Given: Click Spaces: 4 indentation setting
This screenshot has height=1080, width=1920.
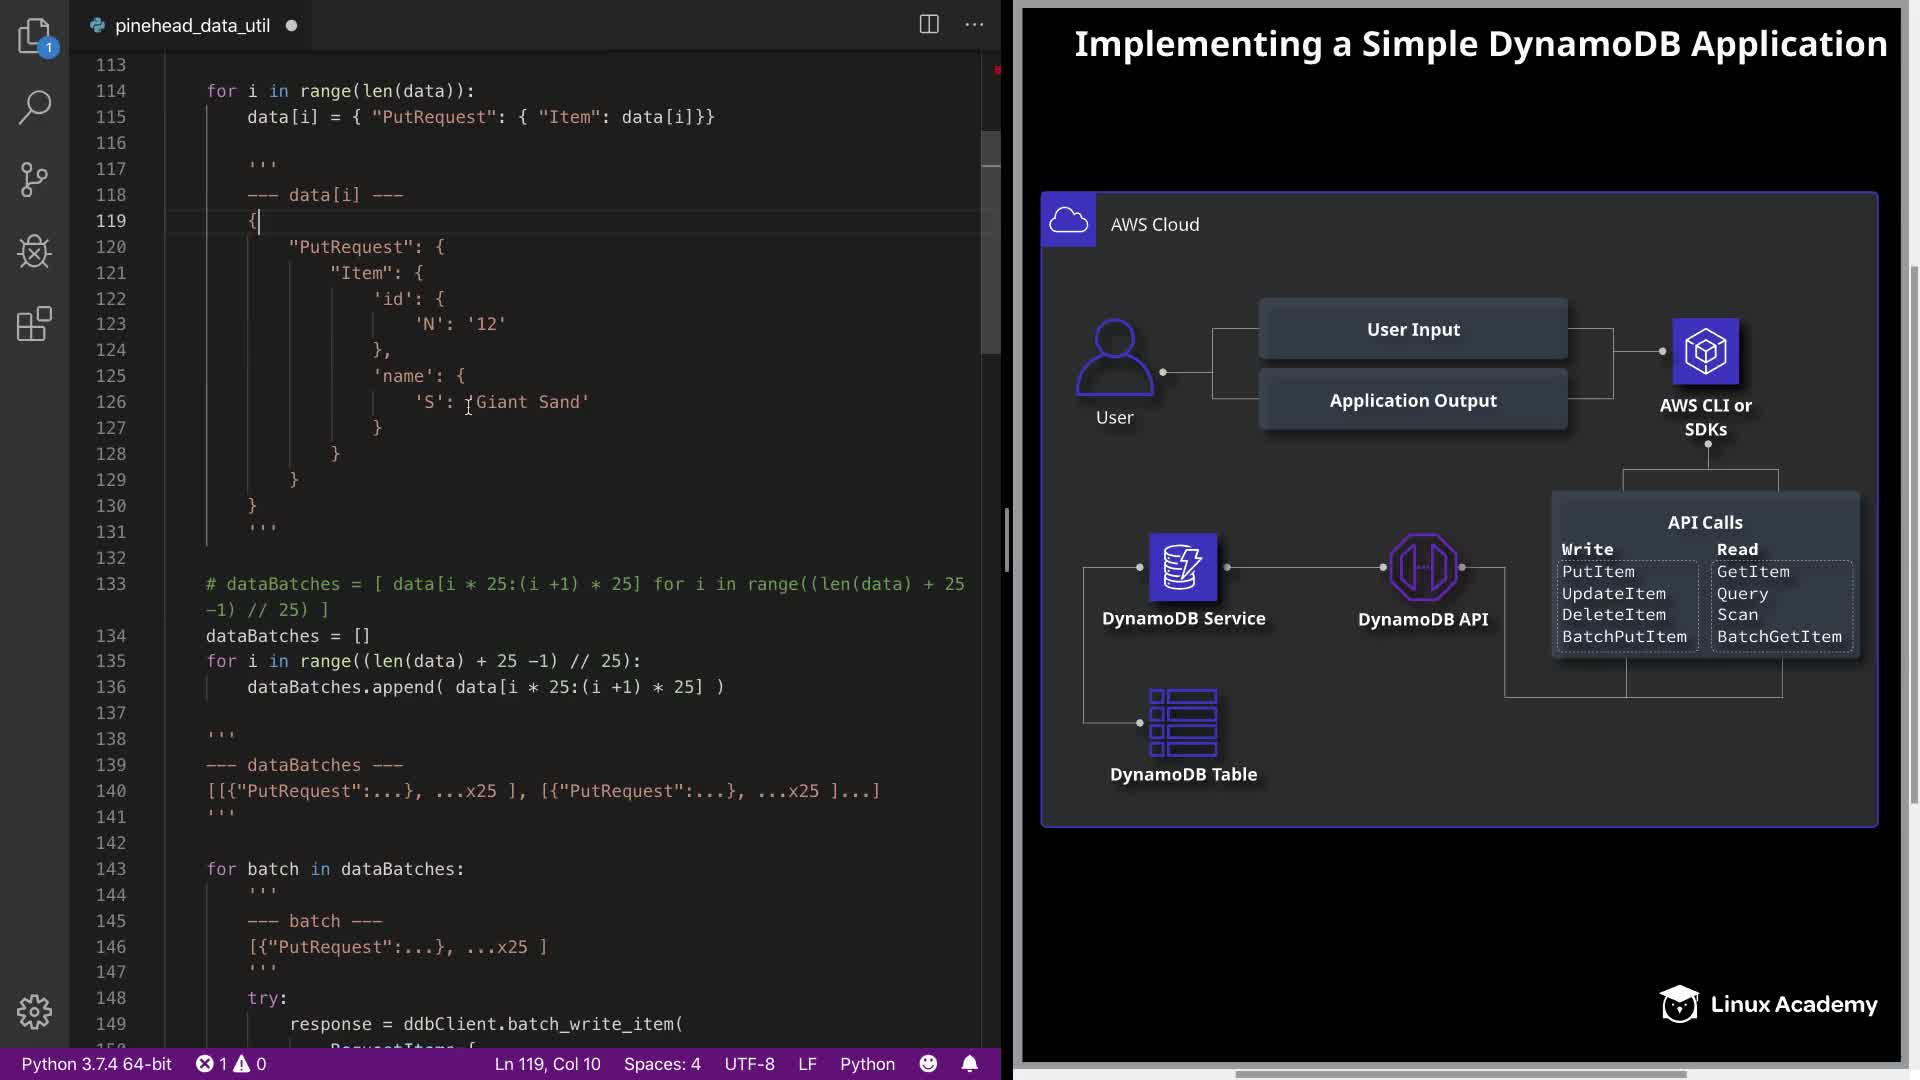Looking at the screenshot, I should [x=662, y=1064].
